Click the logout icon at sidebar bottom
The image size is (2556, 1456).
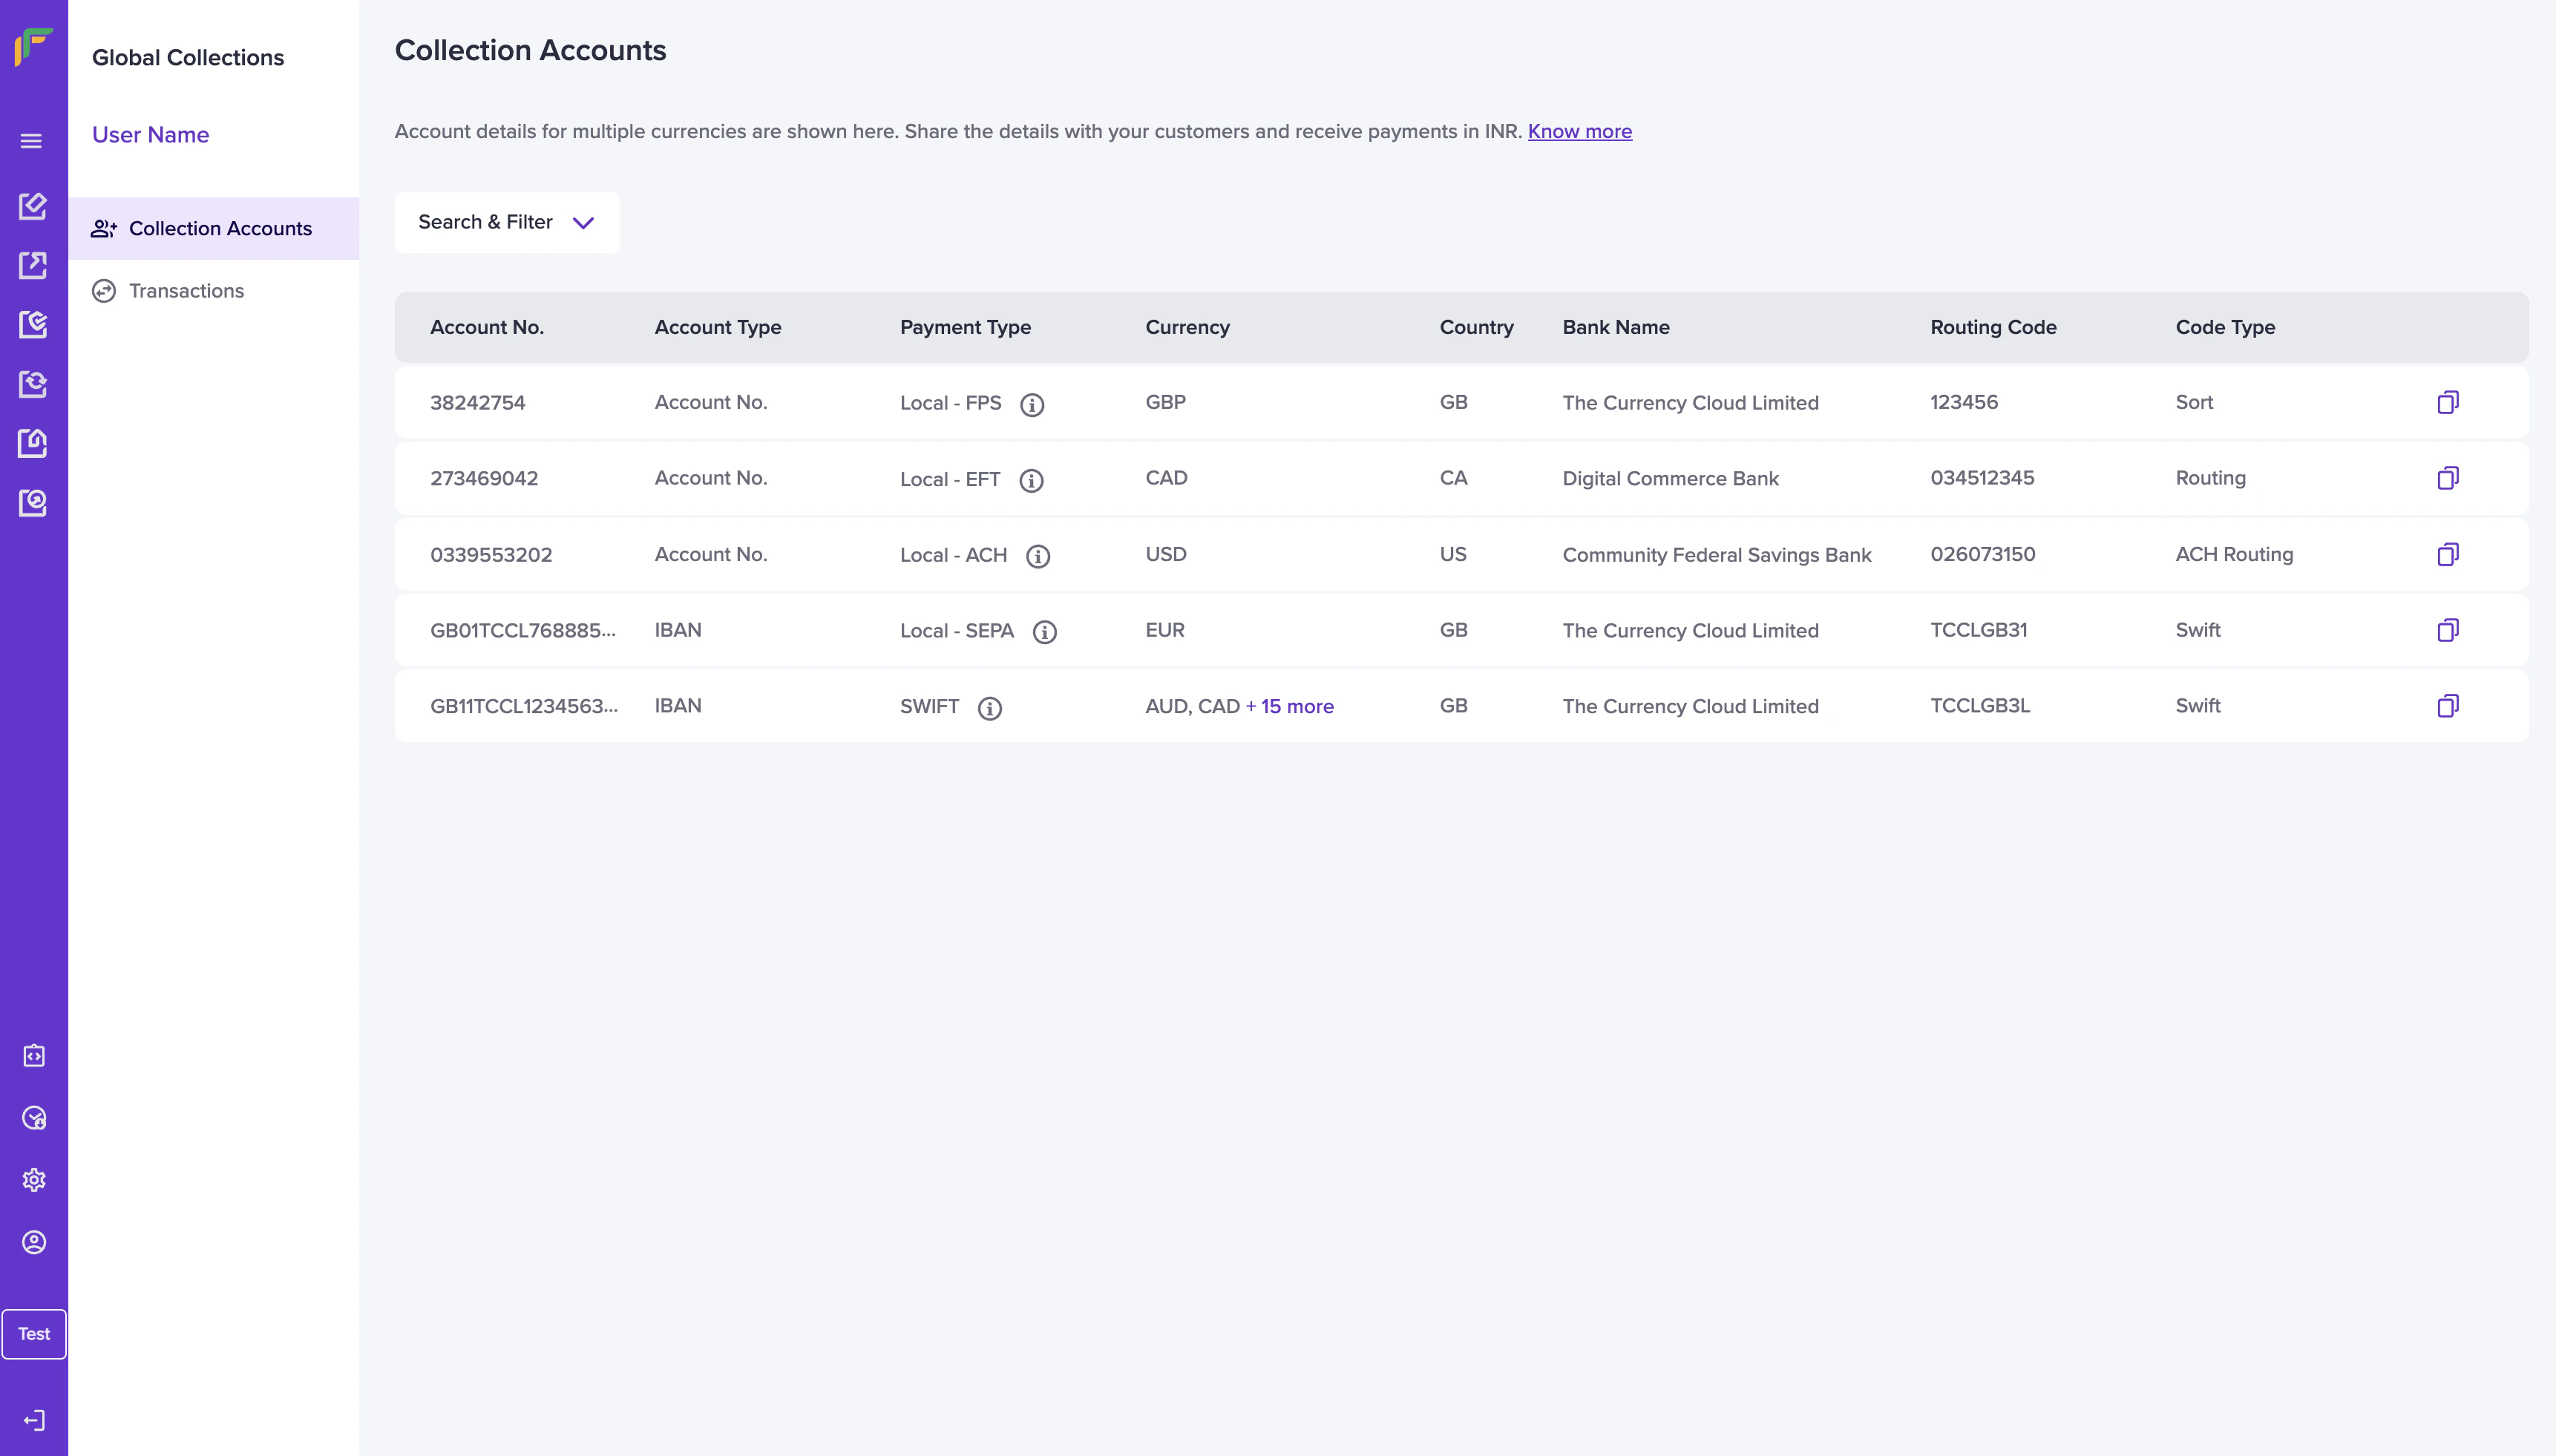coord(34,1420)
